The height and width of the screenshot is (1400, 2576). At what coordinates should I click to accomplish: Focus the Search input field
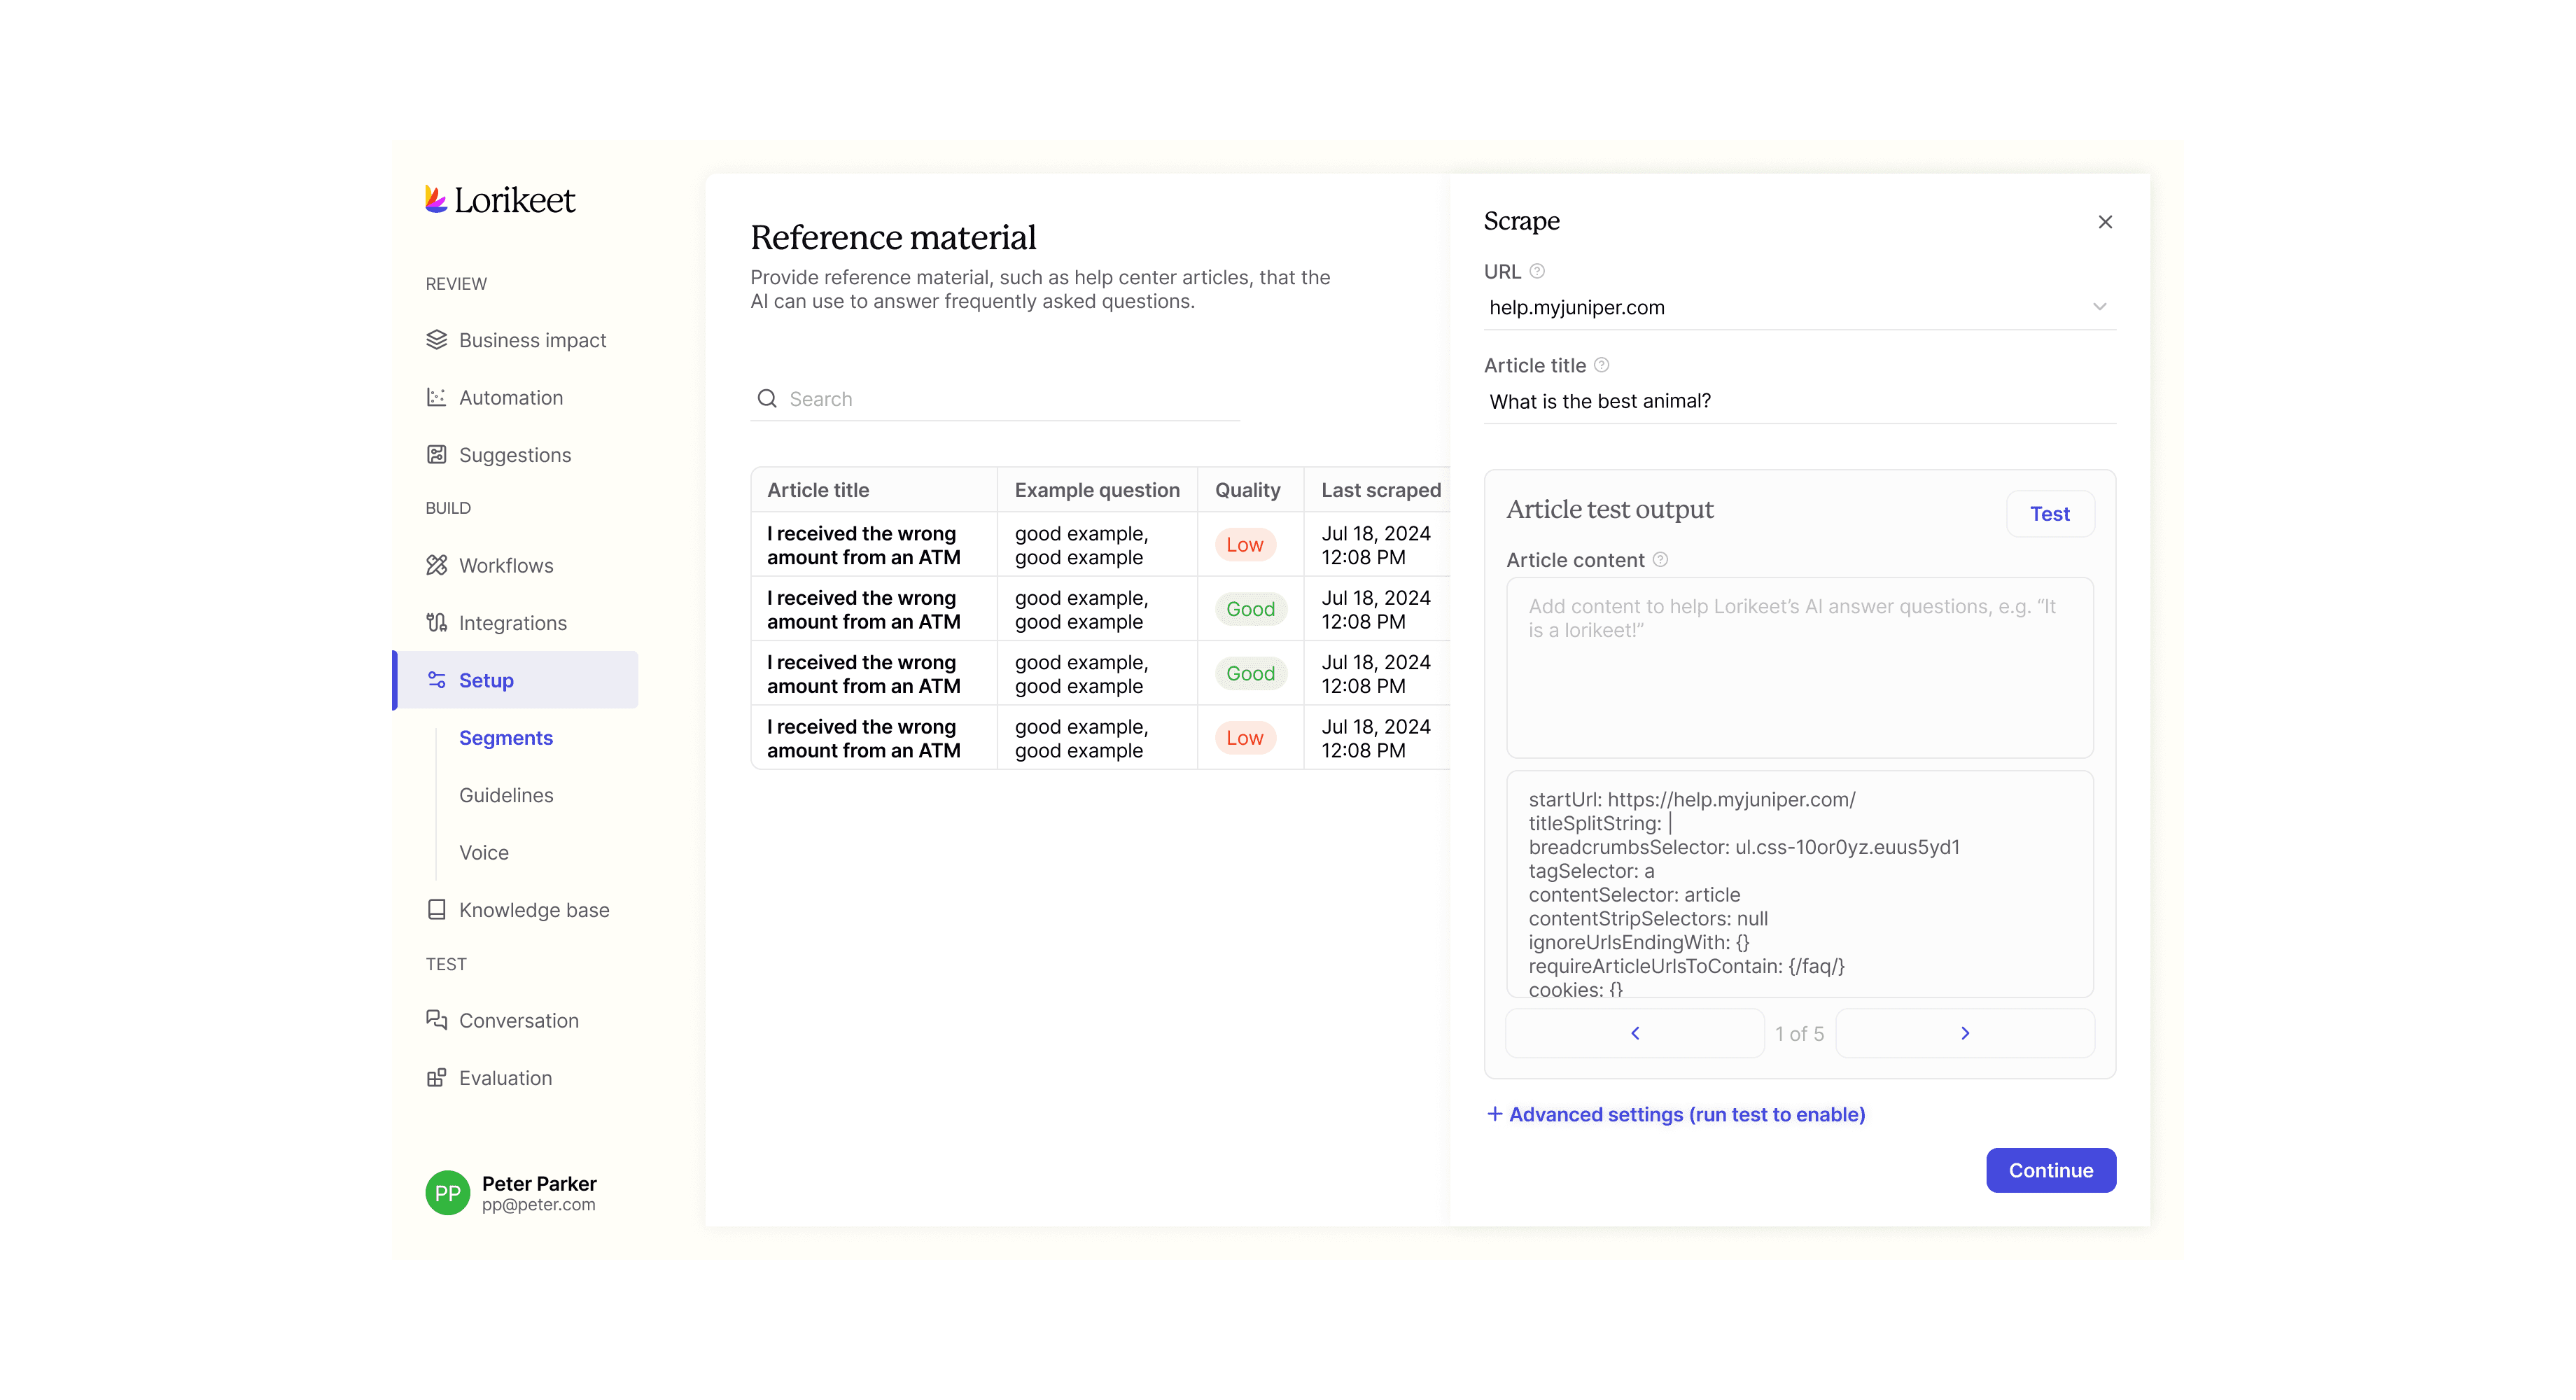[995, 399]
